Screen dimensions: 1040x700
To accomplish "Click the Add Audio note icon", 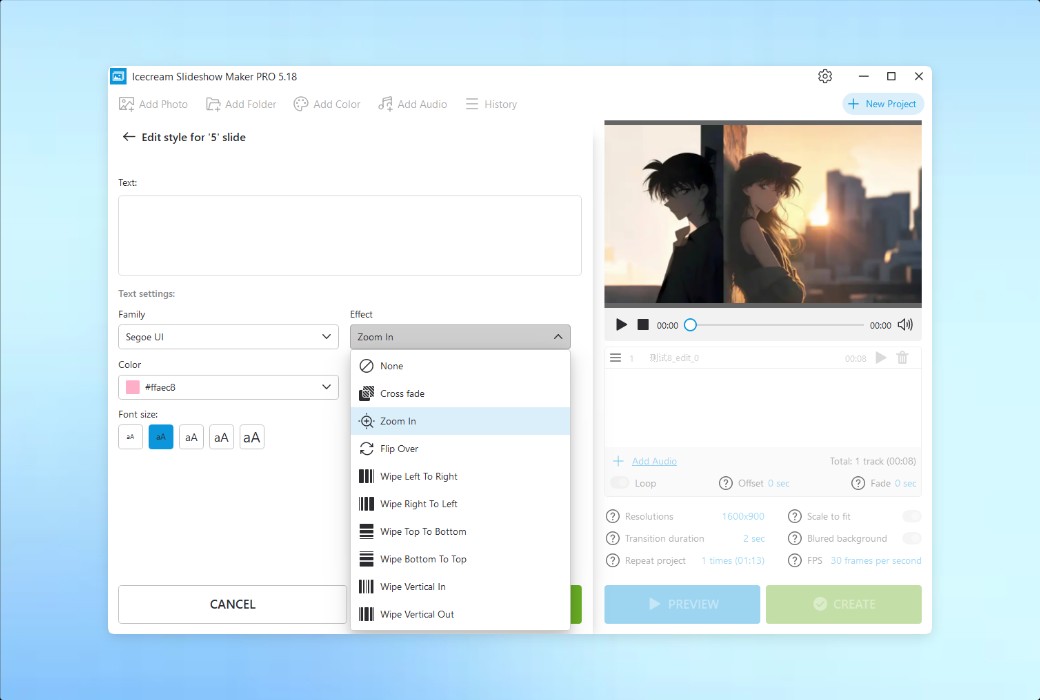I will pyautogui.click(x=383, y=103).
